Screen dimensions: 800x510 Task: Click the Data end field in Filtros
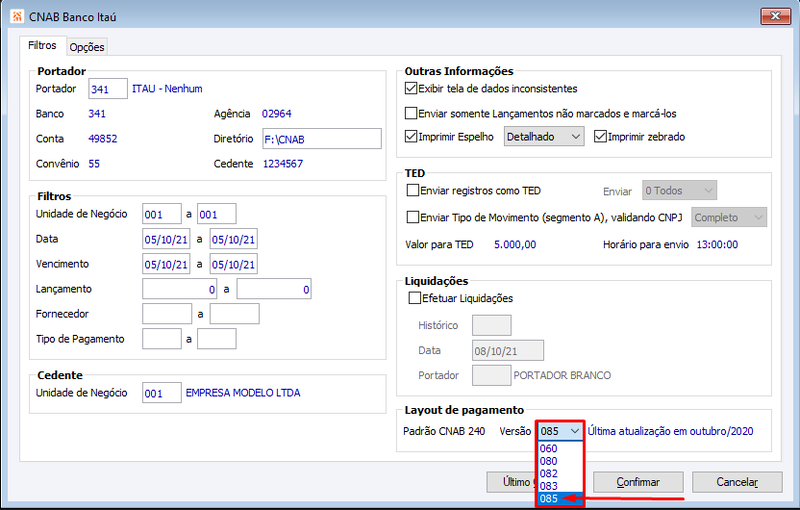point(234,239)
